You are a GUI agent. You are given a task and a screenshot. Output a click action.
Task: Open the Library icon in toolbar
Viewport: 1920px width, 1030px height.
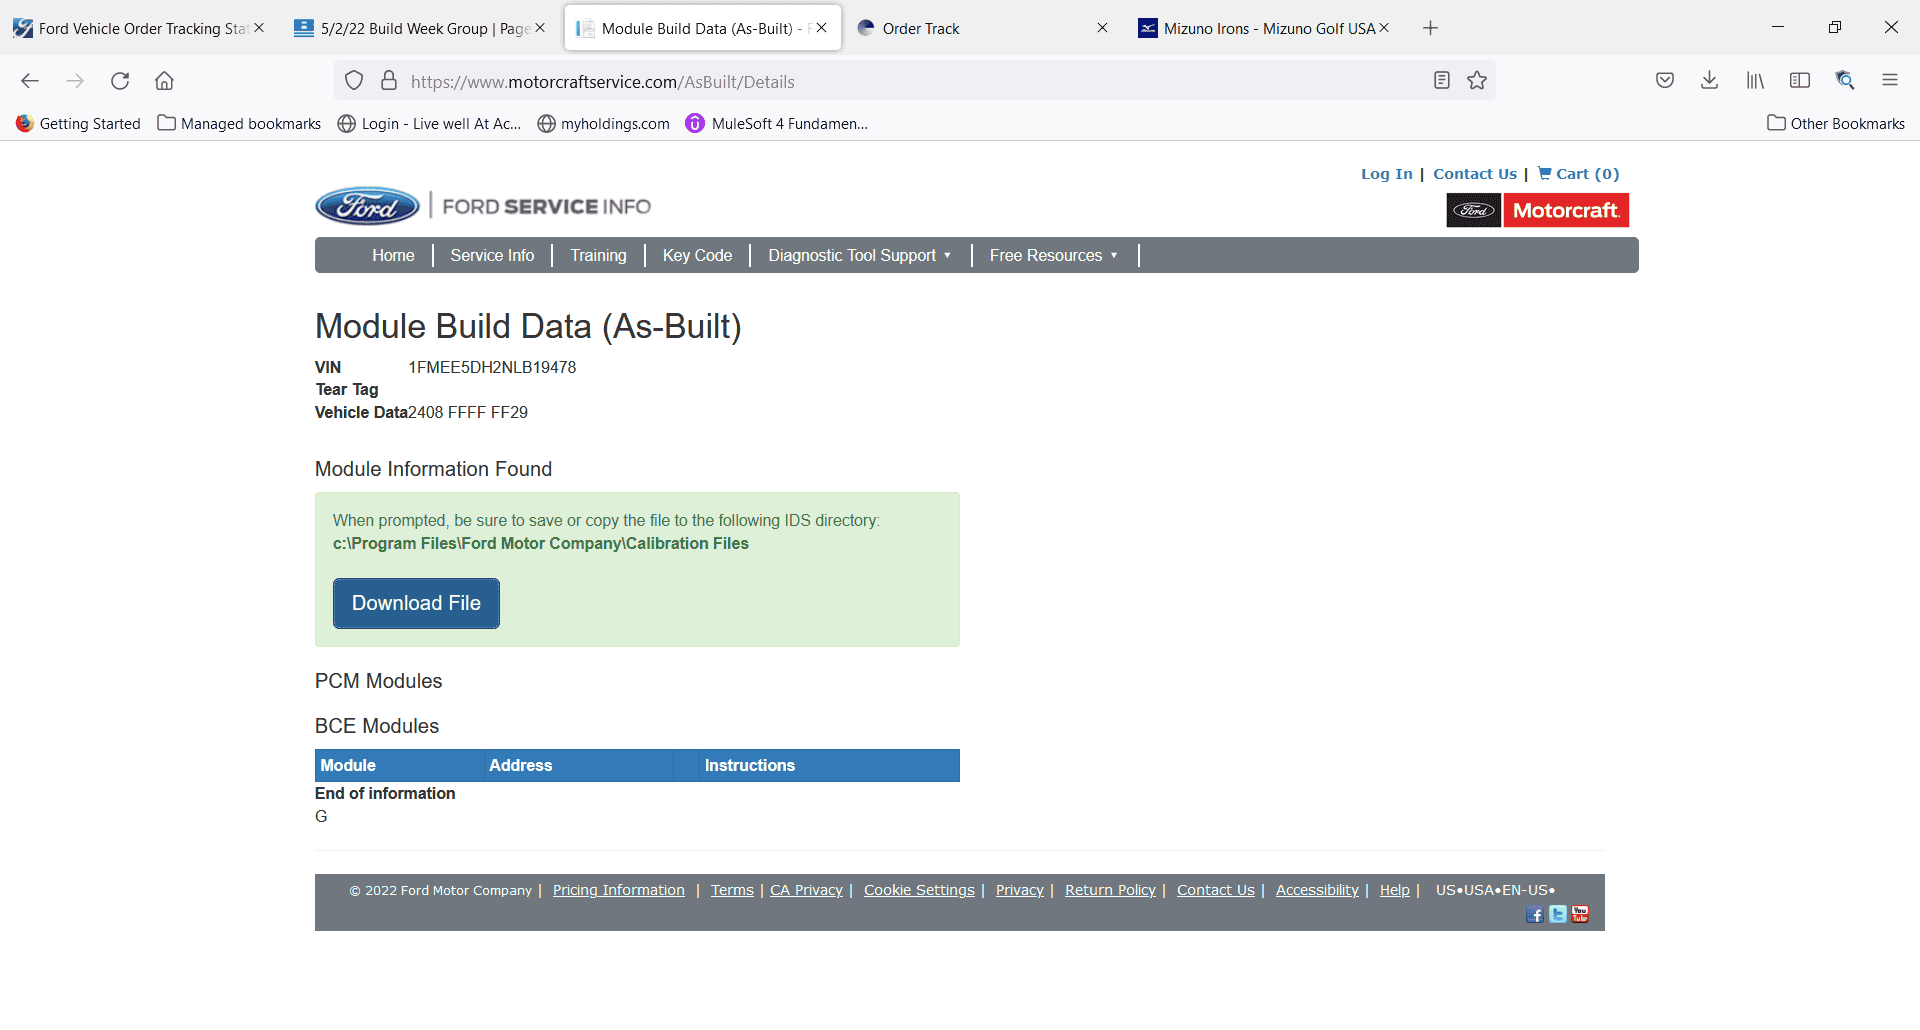1755,81
